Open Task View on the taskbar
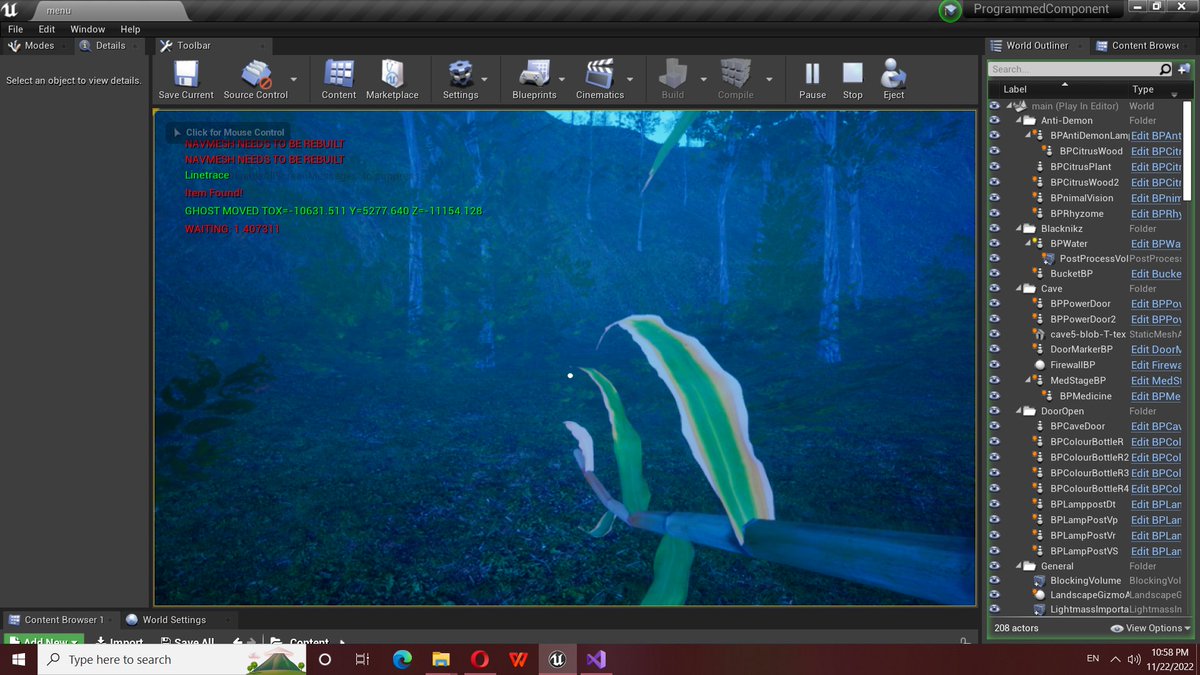Image resolution: width=1200 pixels, height=675 pixels. [x=363, y=660]
